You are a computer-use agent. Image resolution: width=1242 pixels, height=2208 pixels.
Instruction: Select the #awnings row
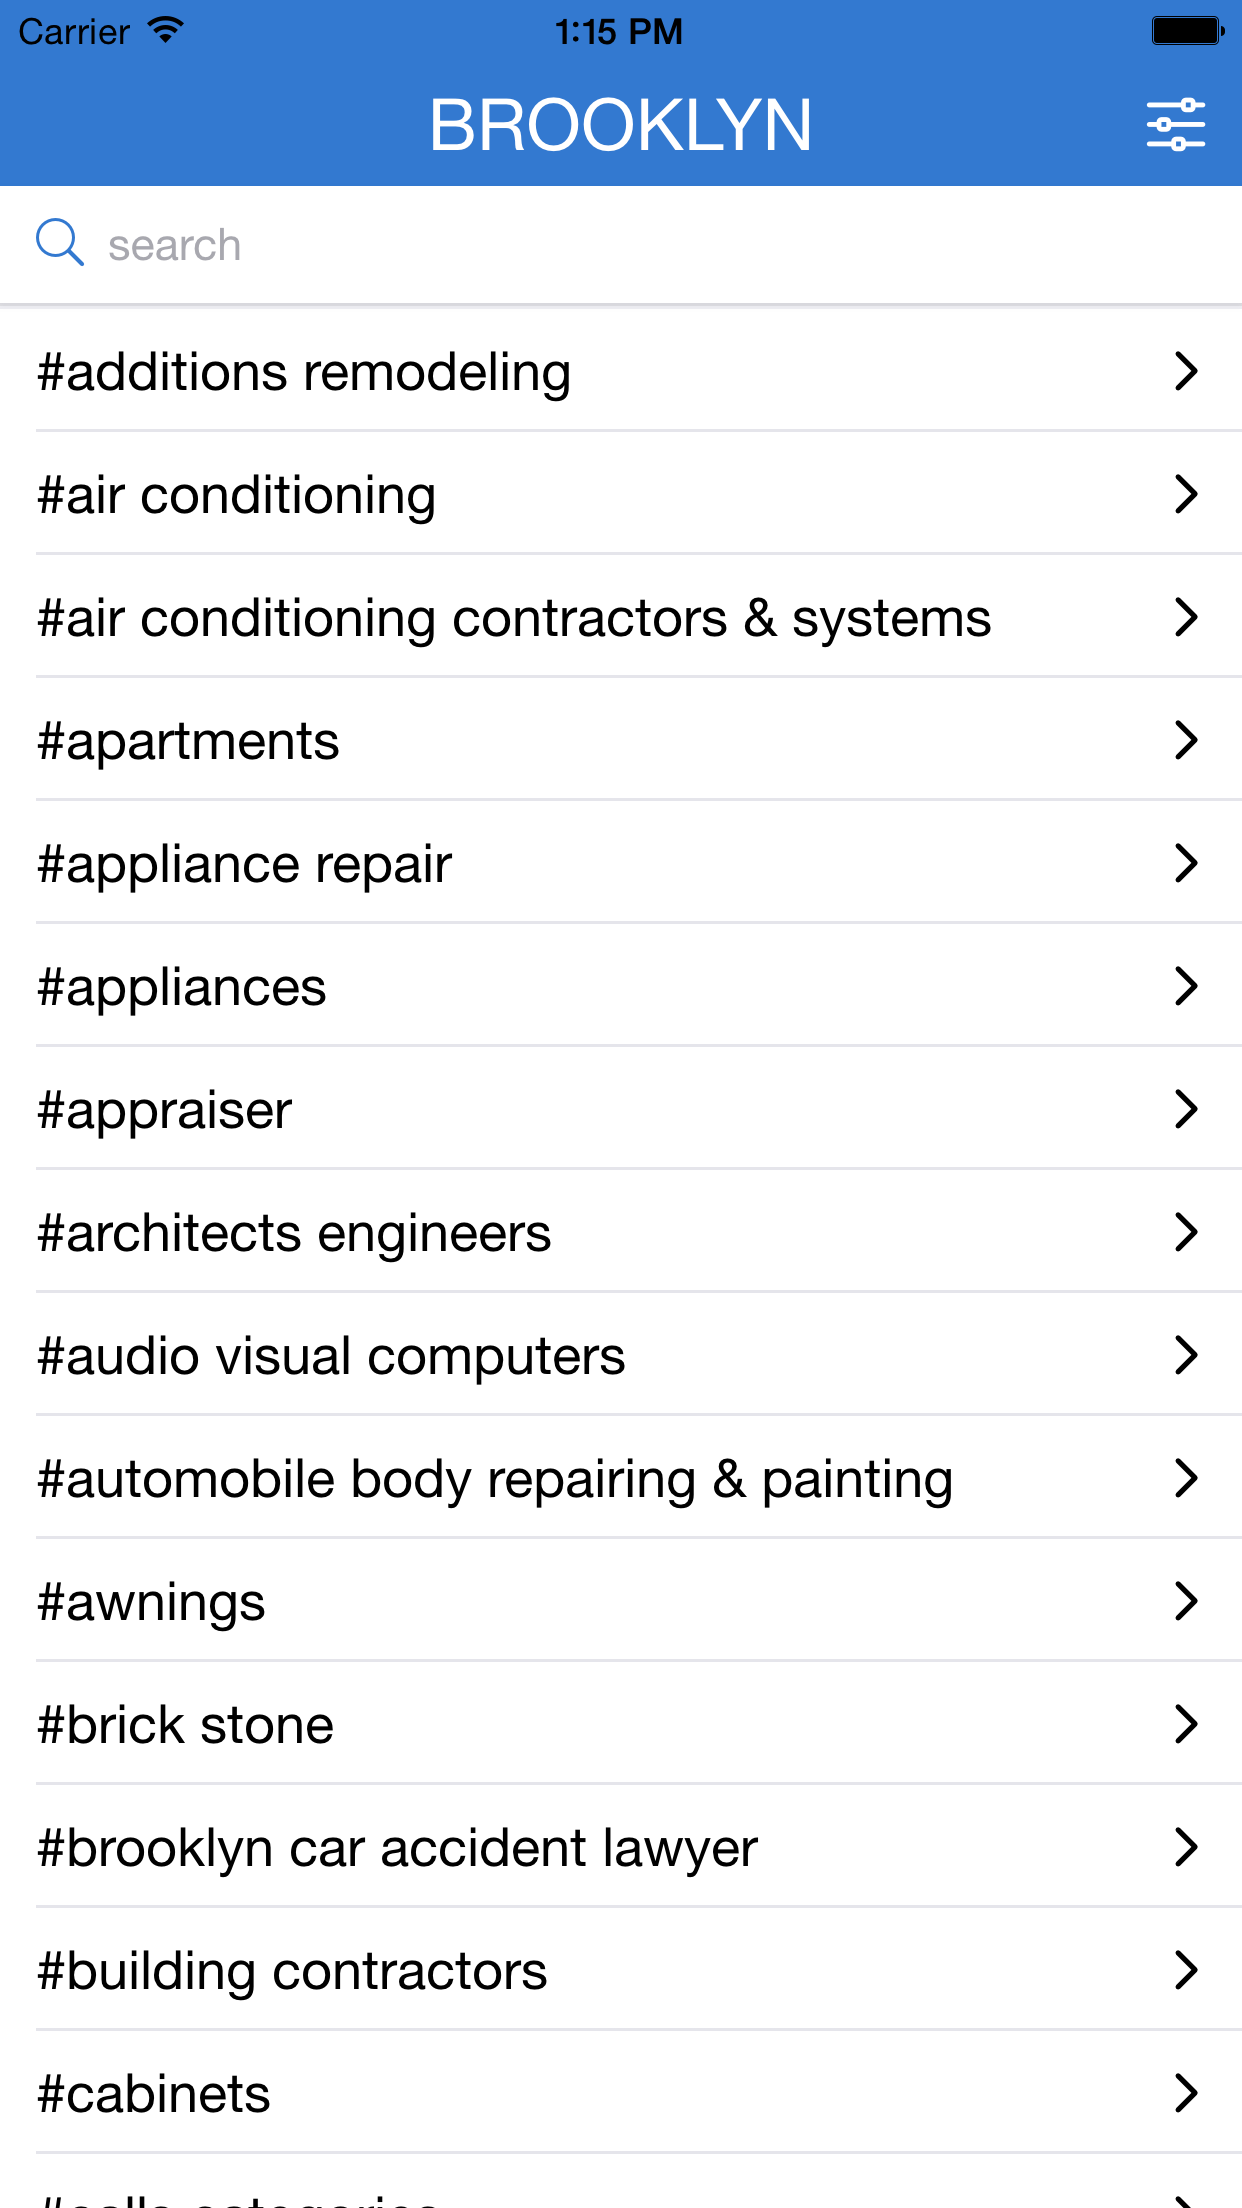point(152,1602)
